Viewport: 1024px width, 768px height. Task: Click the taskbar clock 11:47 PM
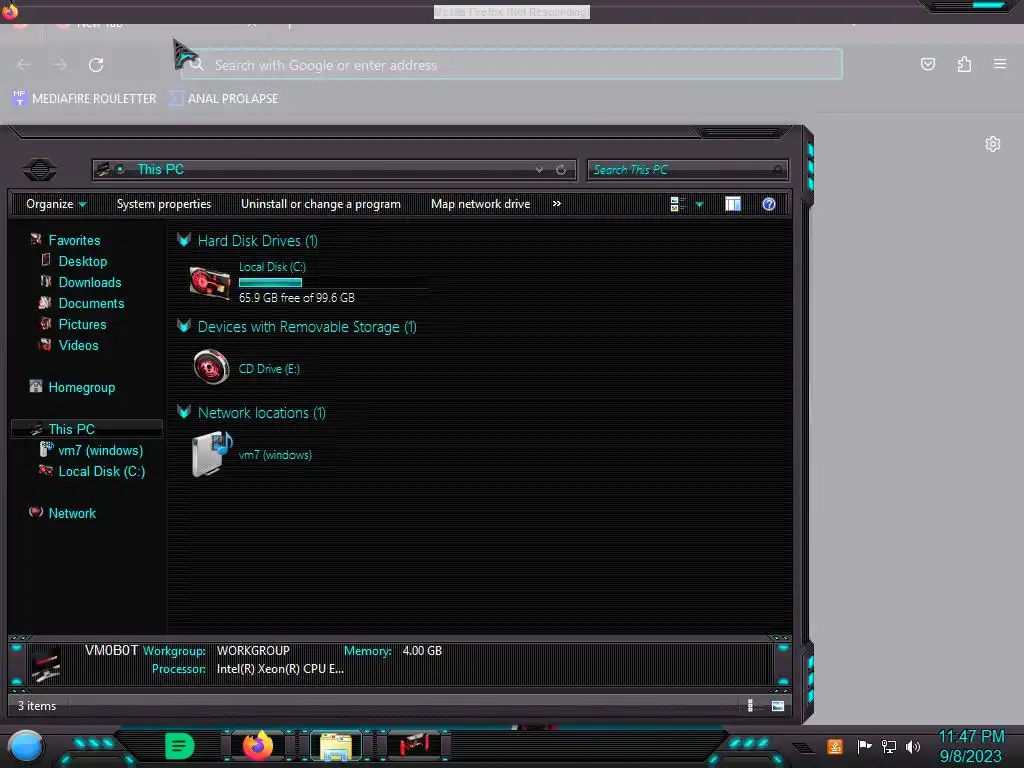click(971, 737)
